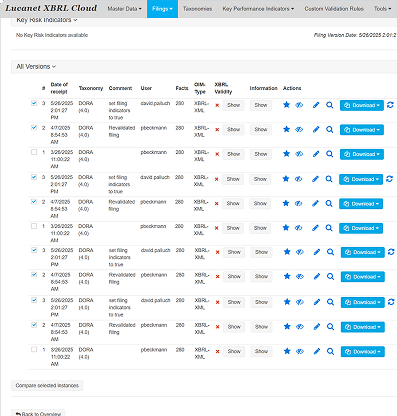Click the star icon in the first row
The image size is (397, 416).
pos(286,105)
